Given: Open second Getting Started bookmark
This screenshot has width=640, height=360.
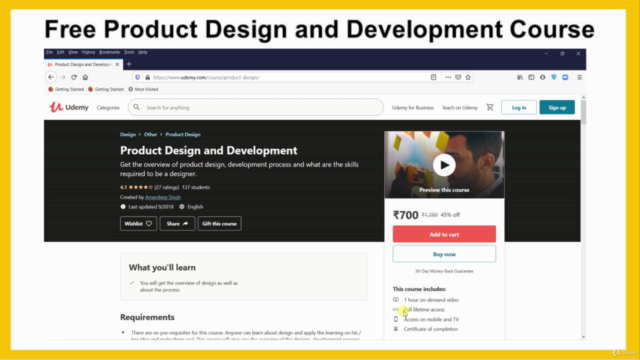Looking at the screenshot, I should (106, 89).
